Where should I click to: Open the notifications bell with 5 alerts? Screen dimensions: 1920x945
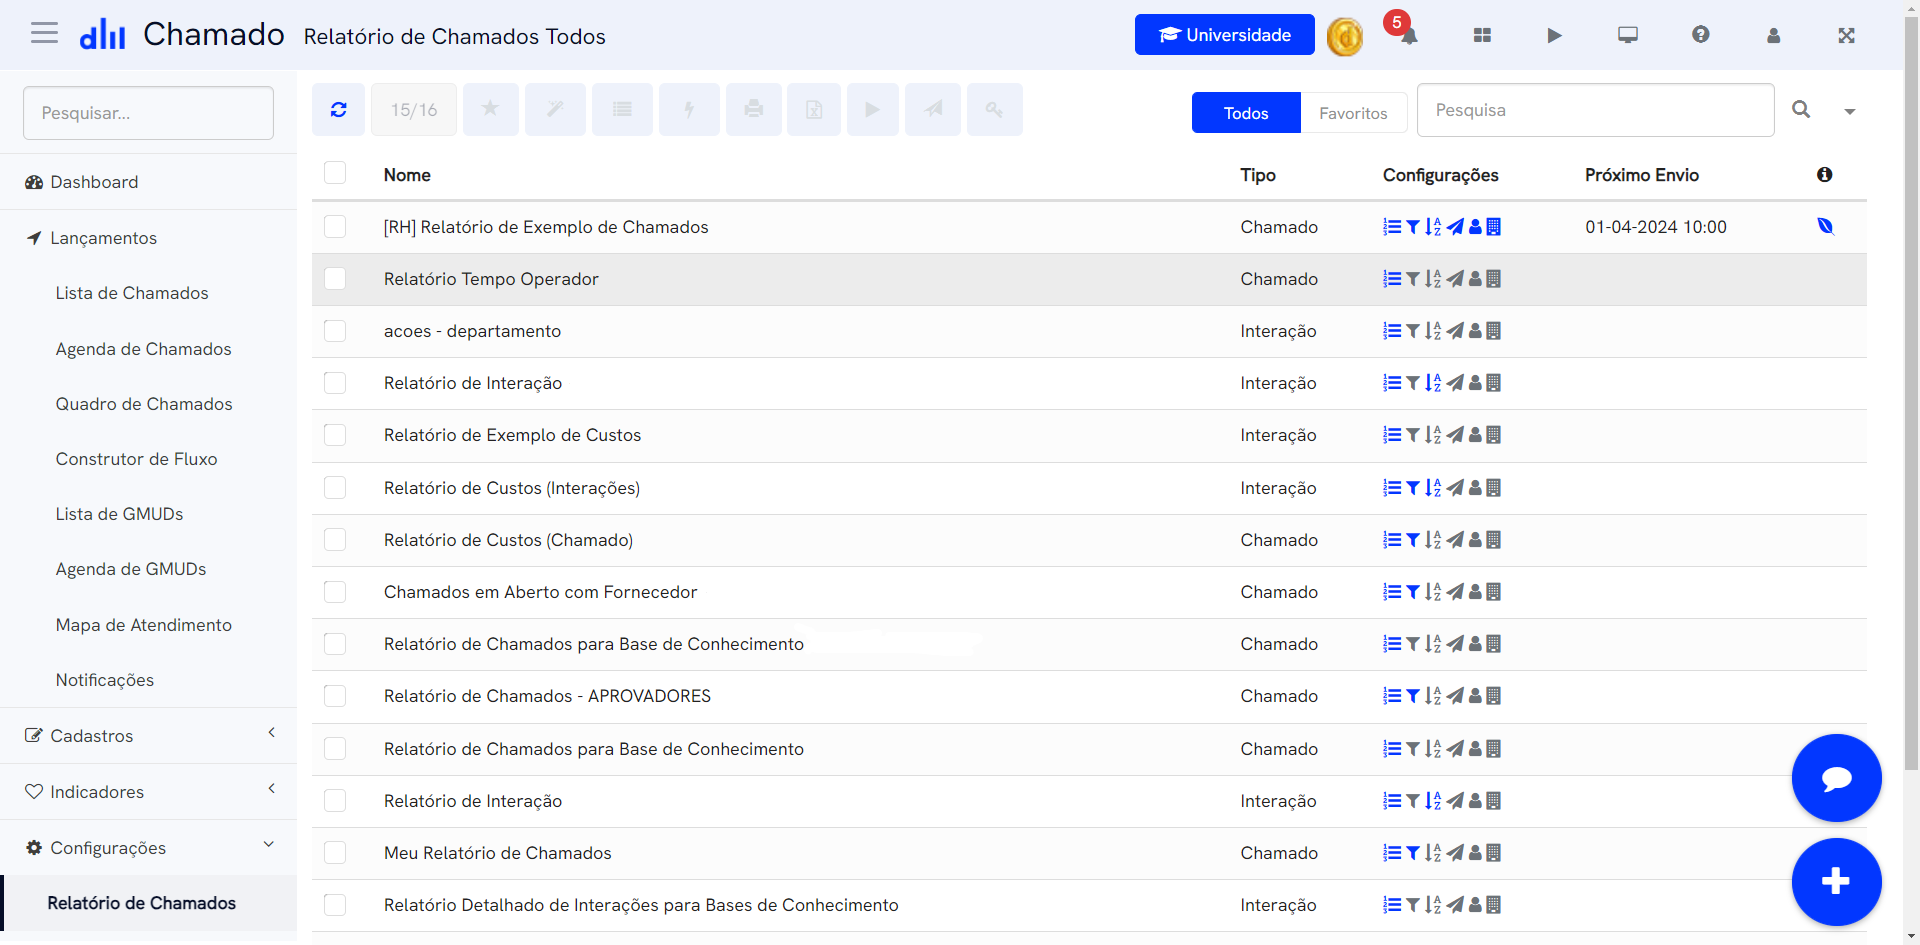point(1408,37)
